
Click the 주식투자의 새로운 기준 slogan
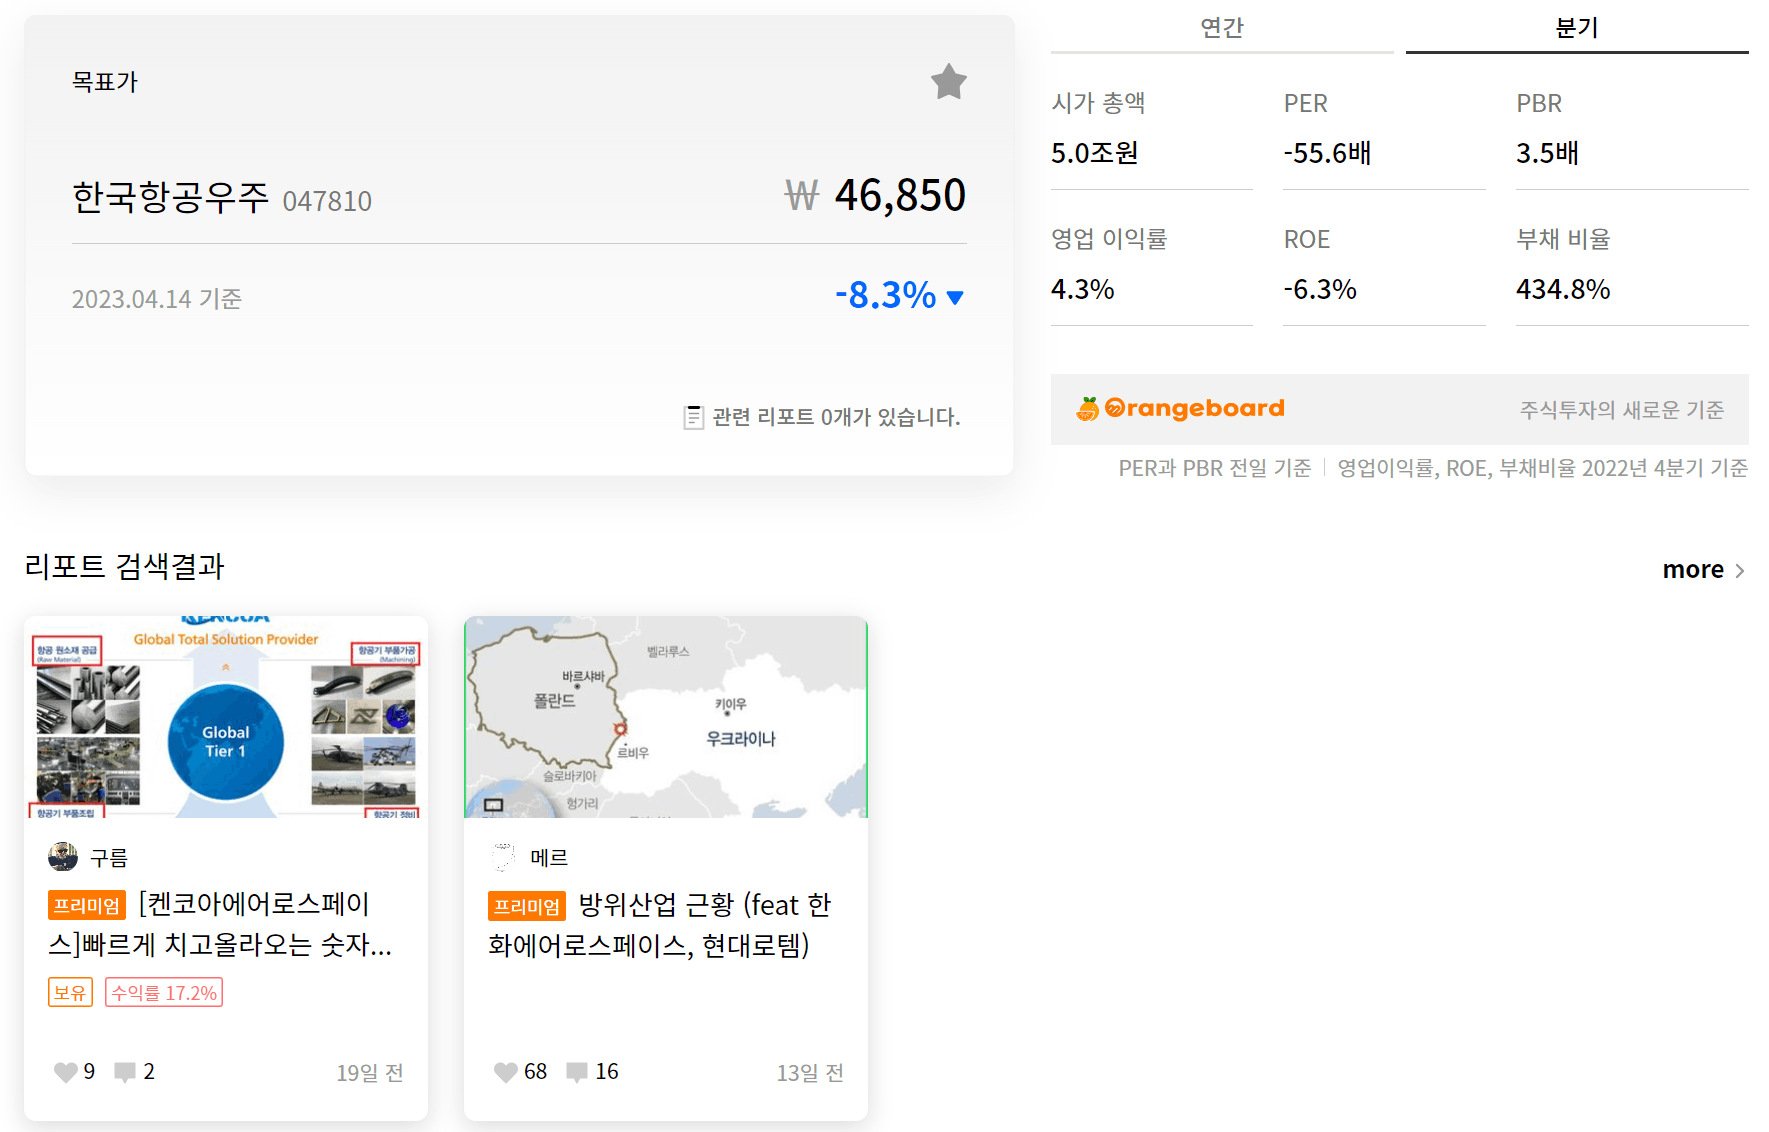(x=1622, y=410)
